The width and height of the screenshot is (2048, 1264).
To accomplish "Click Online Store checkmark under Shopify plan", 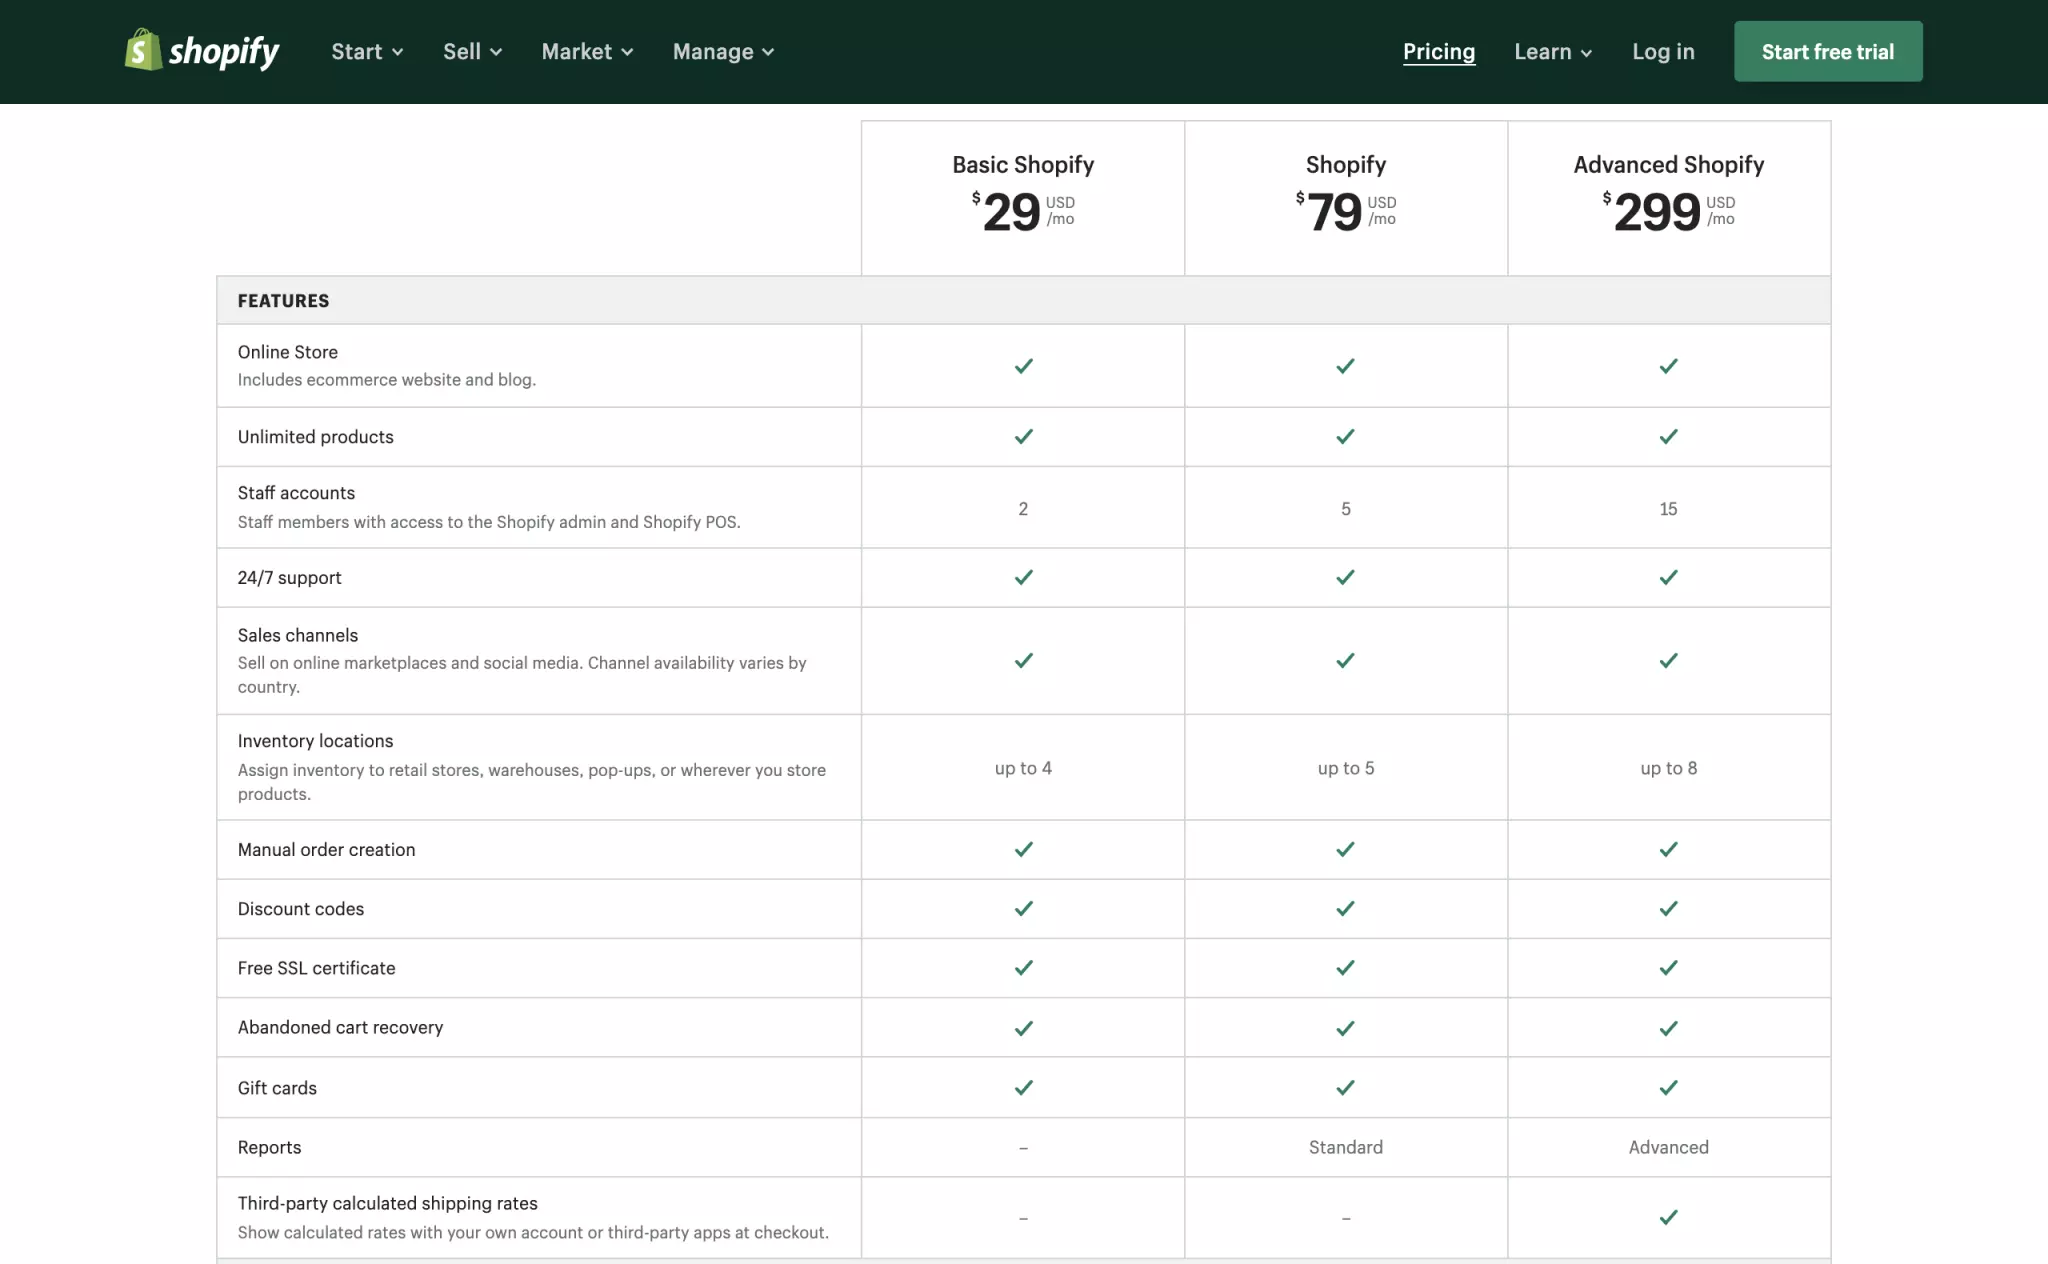I will (x=1345, y=366).
